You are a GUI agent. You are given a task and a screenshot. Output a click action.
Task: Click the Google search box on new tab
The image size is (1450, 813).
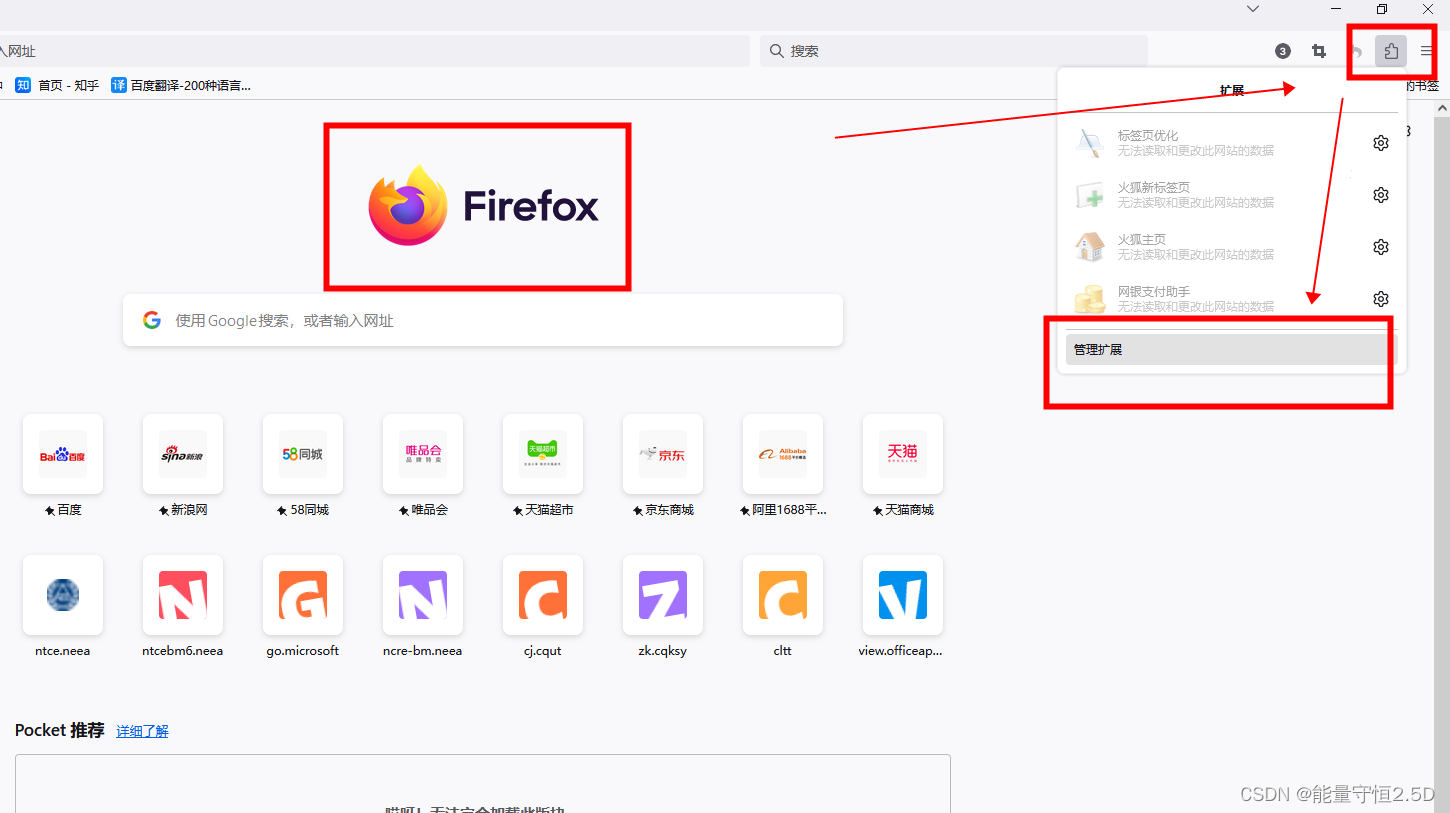pos(483,320)
